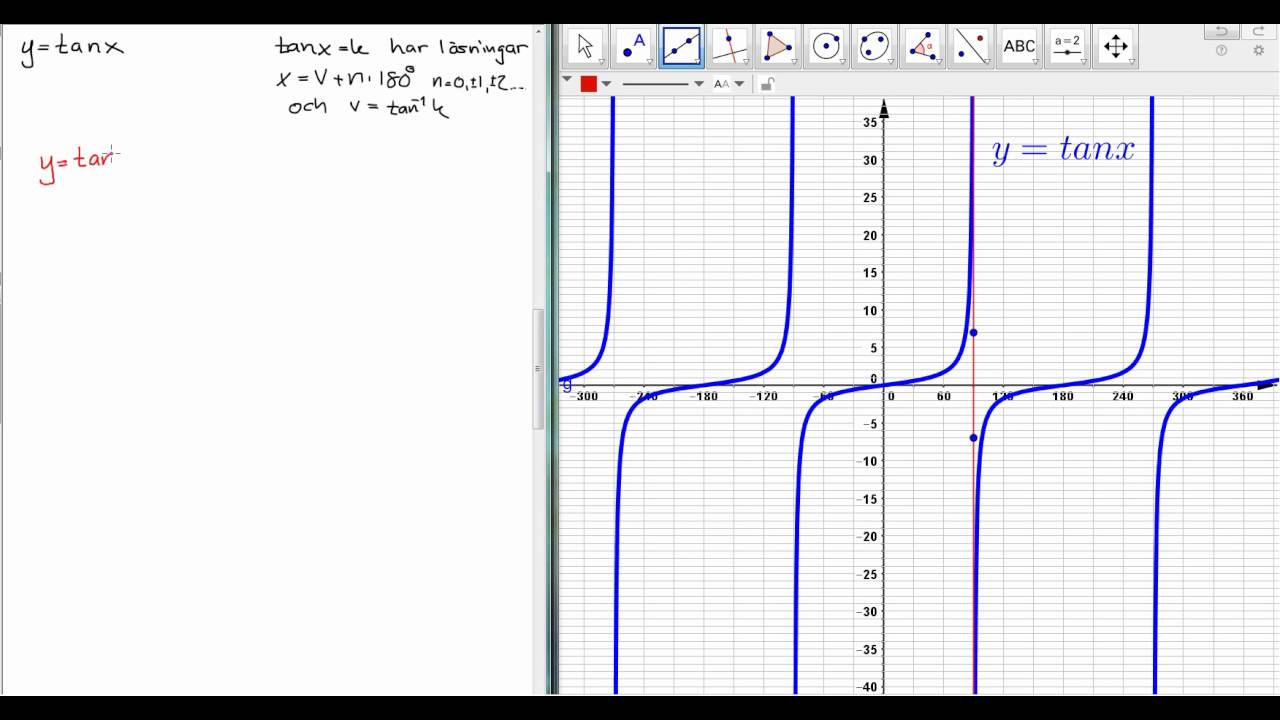Viewport: 1280px width, 720px height.
Task: Click the y-axis label -35
Action: point(867,649)
